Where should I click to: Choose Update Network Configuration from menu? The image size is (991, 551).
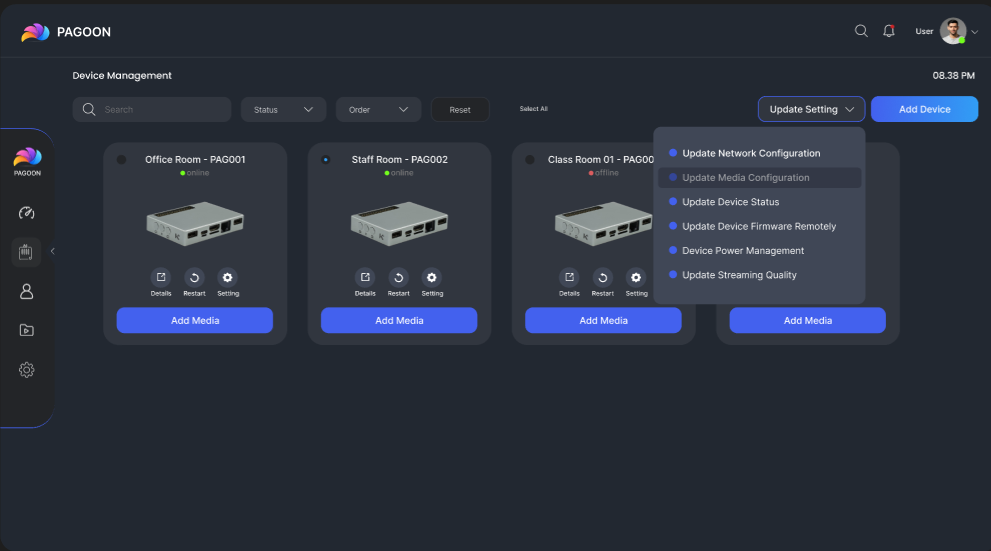(x=750, y=154)
